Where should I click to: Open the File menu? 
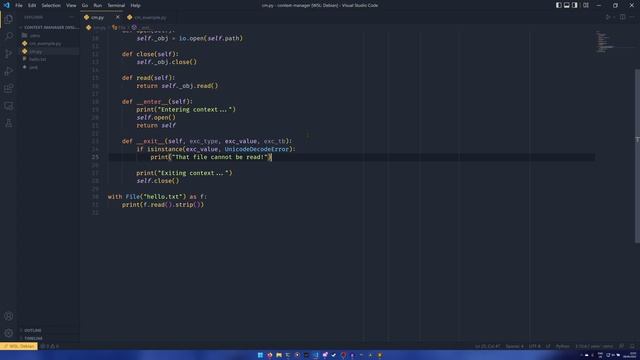click(x=19, y=5)
